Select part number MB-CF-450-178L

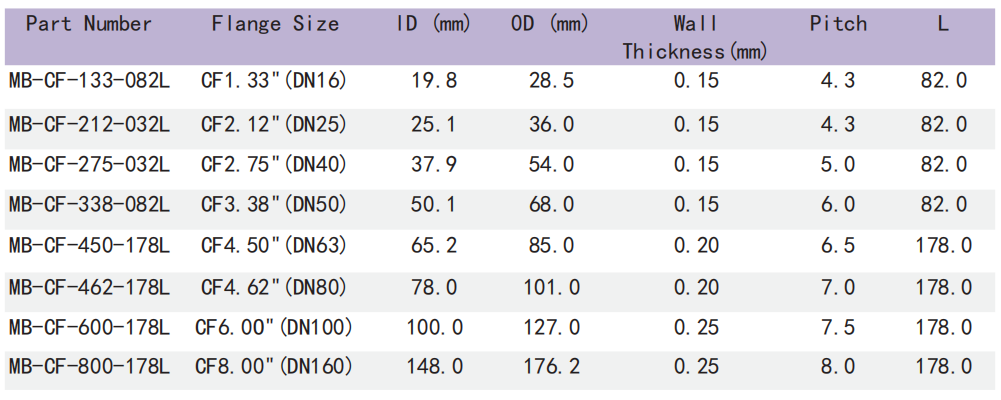click(89, 245)
